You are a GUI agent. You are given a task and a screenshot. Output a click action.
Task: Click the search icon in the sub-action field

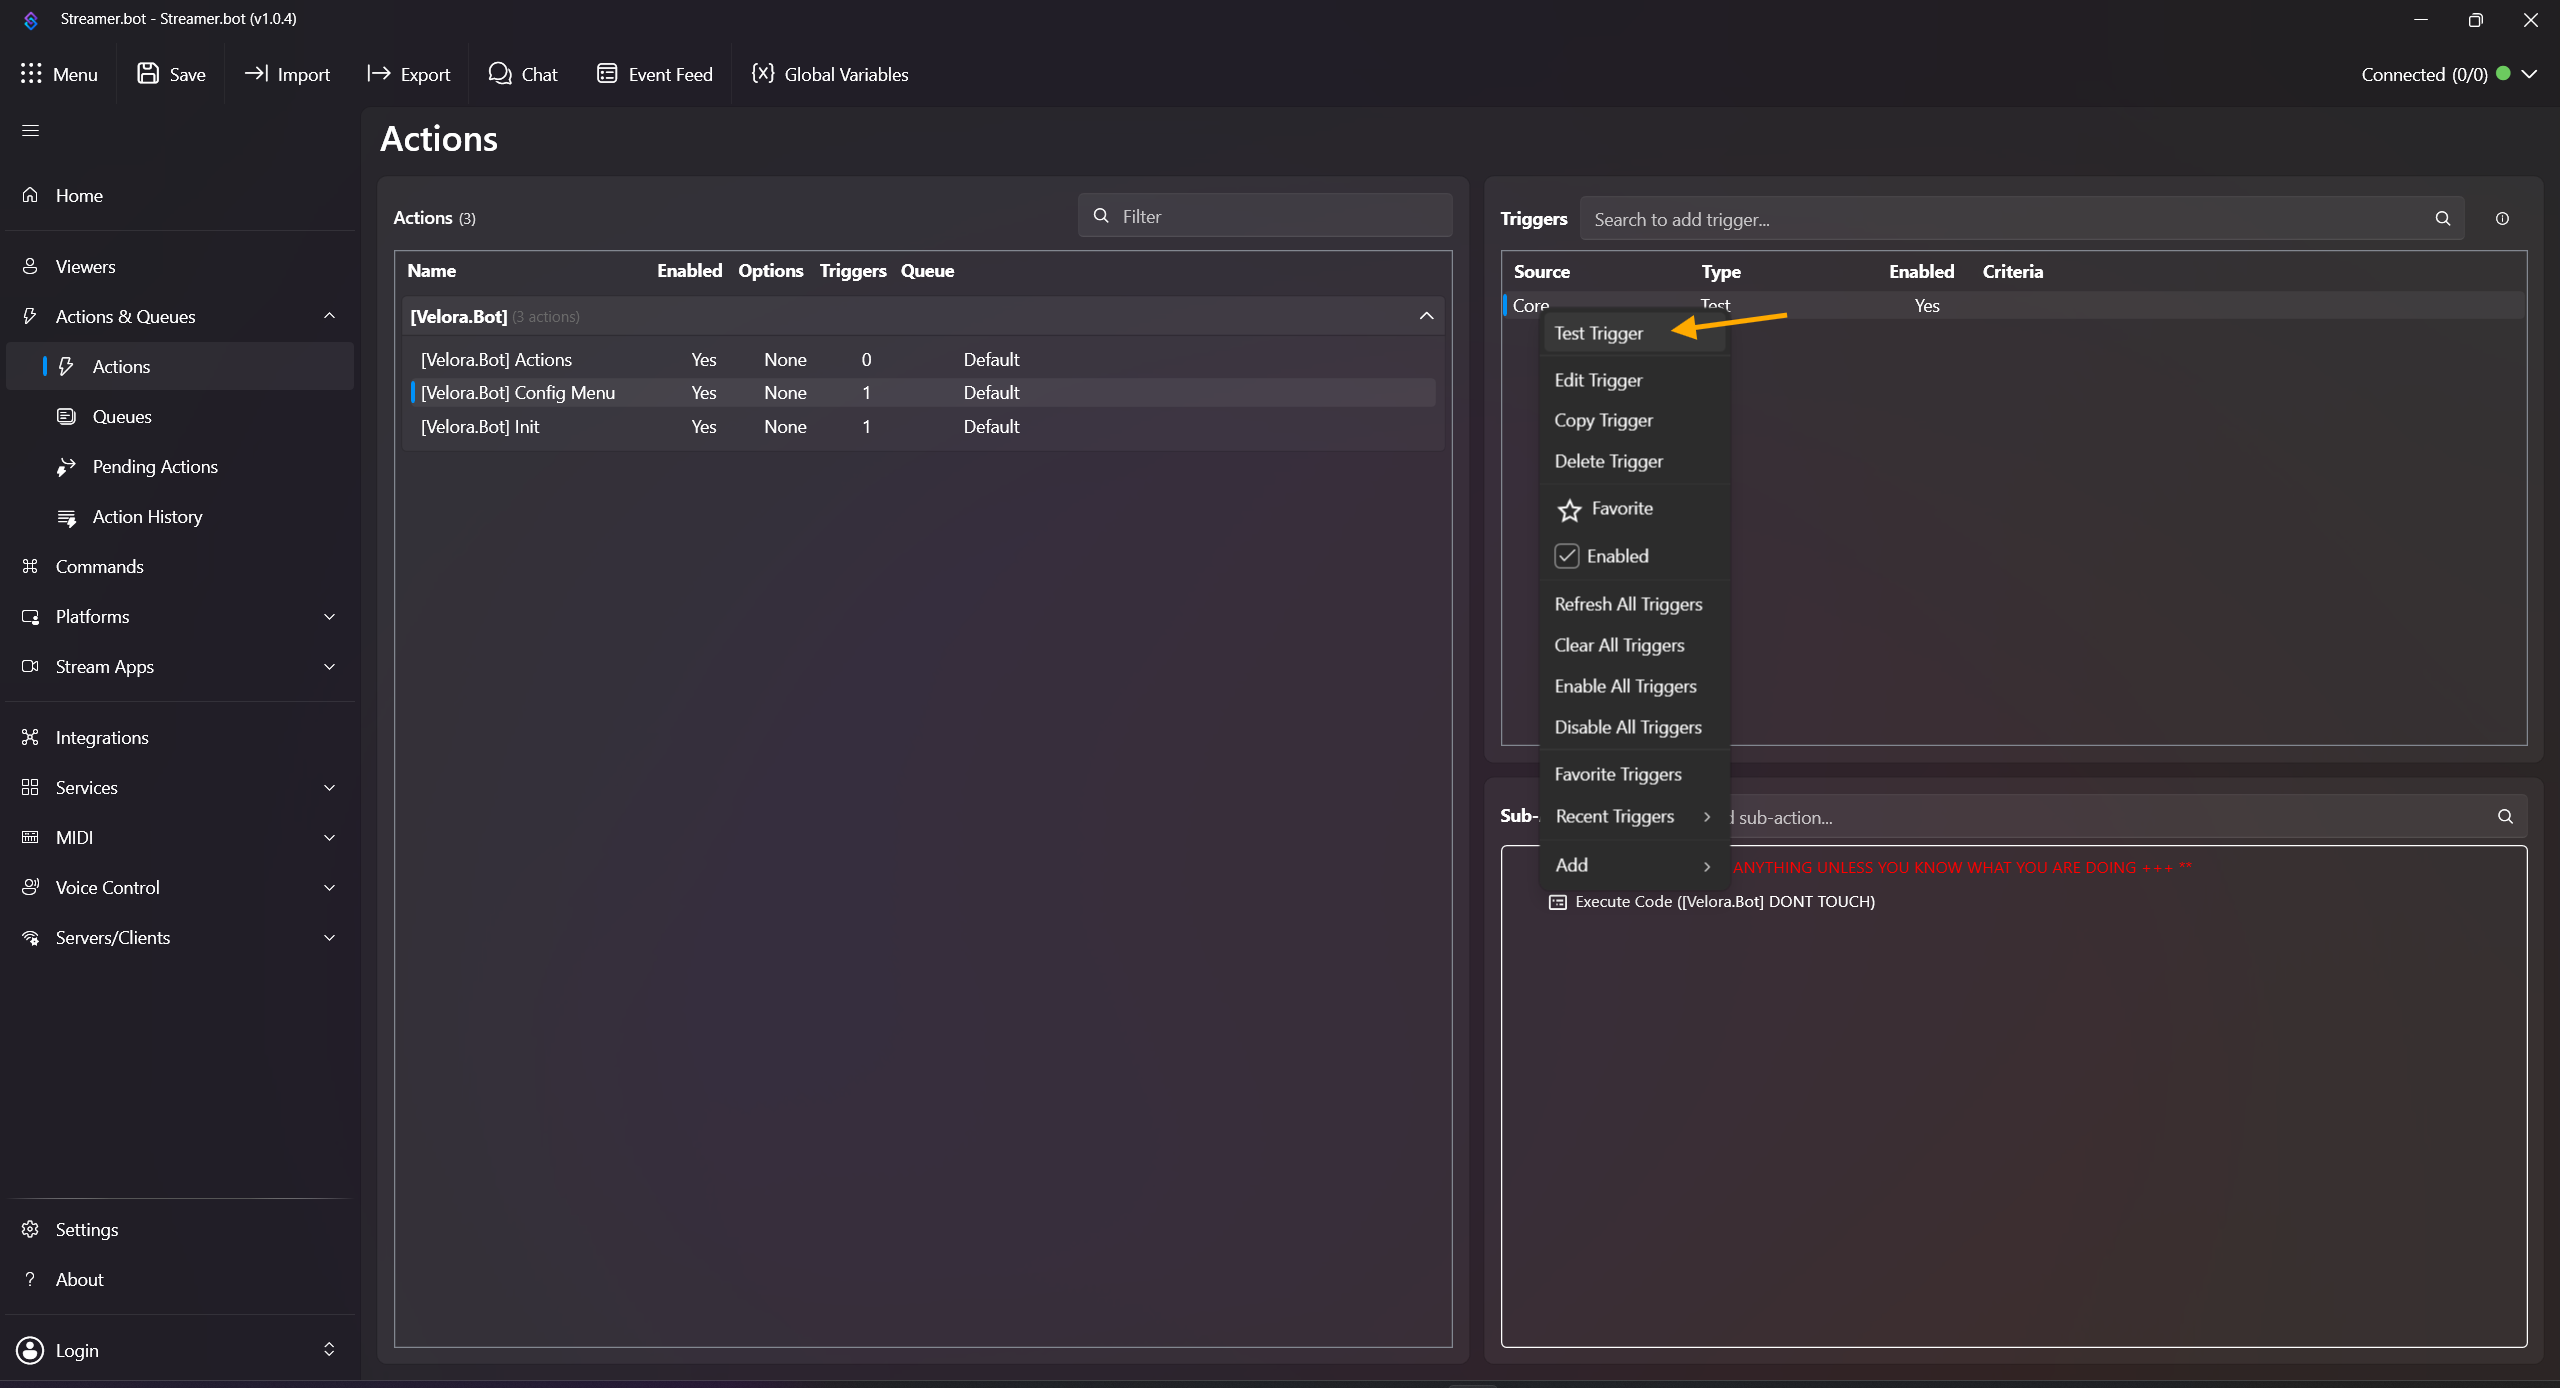(x=2505, y=817)
